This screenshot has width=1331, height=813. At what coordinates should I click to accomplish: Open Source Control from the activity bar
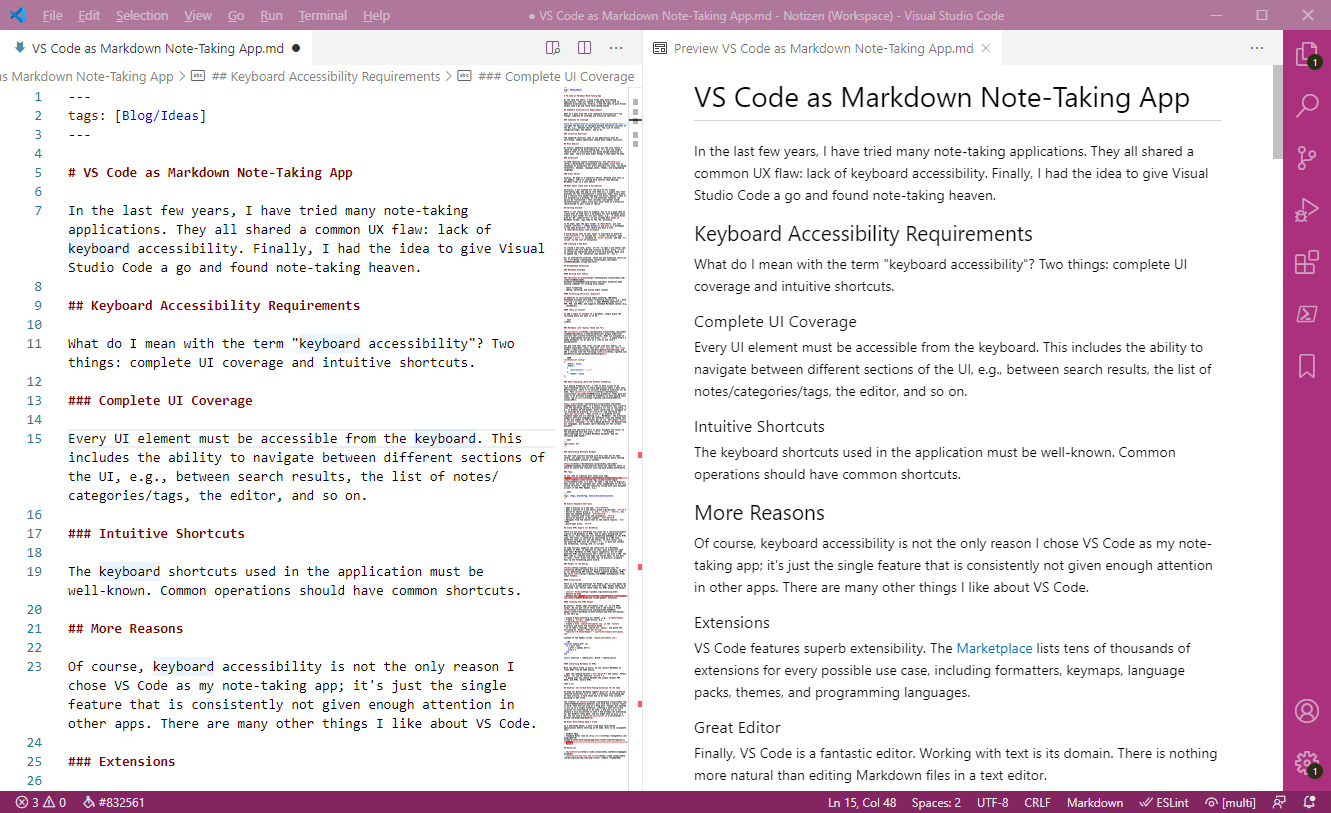point(1307,157)
